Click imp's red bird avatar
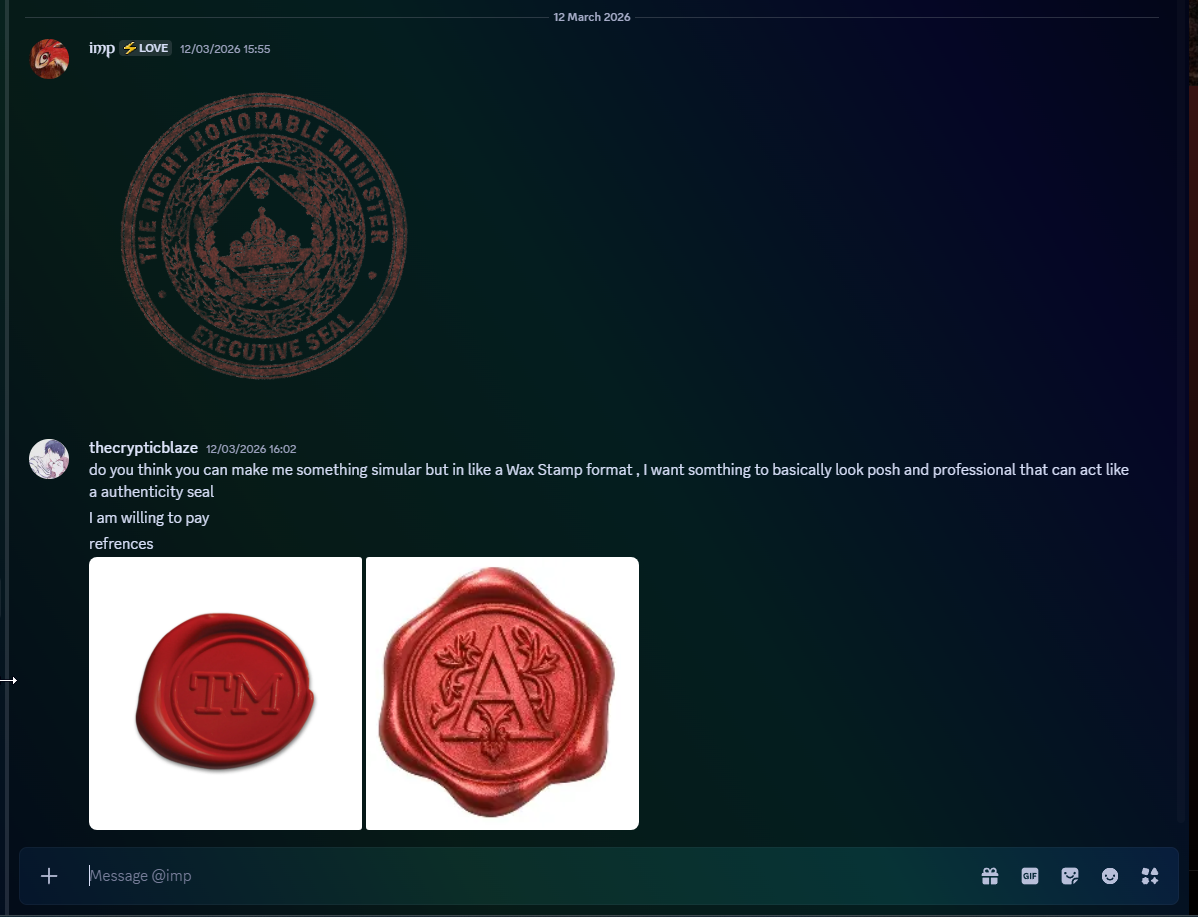Image resolution: width=1198 pixels, height=917 pixels. click(49, 59)
